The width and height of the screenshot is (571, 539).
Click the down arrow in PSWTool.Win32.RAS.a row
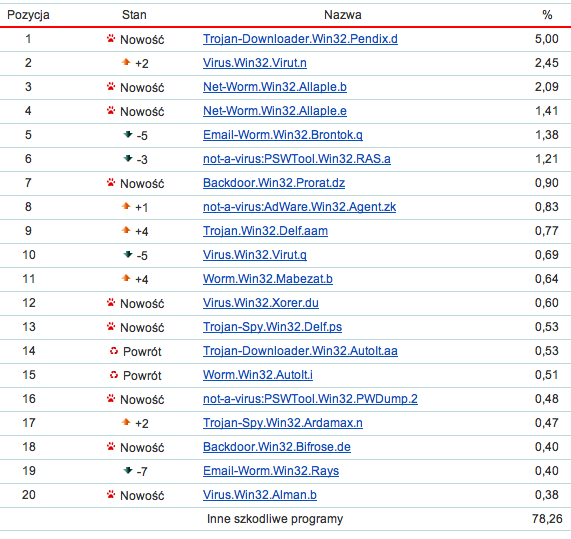click(128, 158)
